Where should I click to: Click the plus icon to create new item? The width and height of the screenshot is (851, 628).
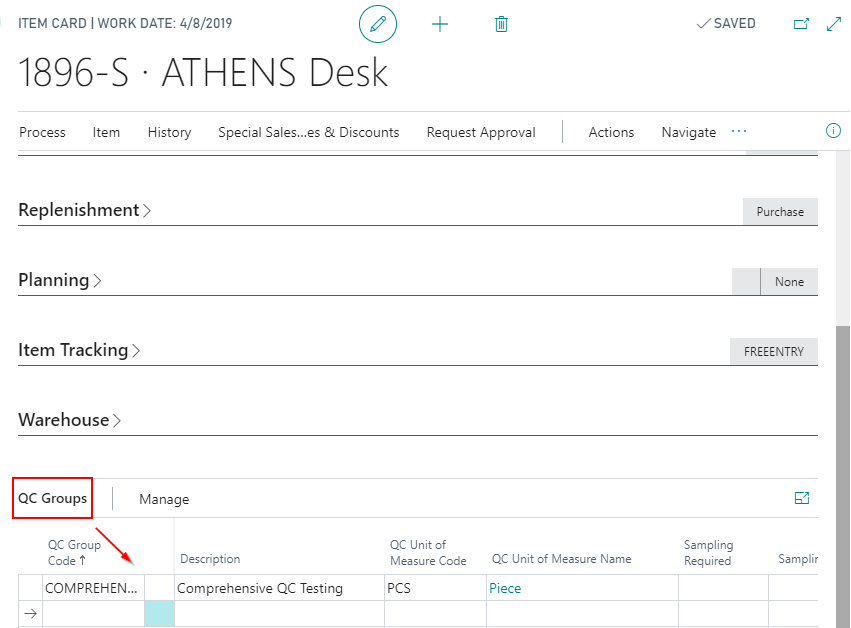click(x=440, y=24)
